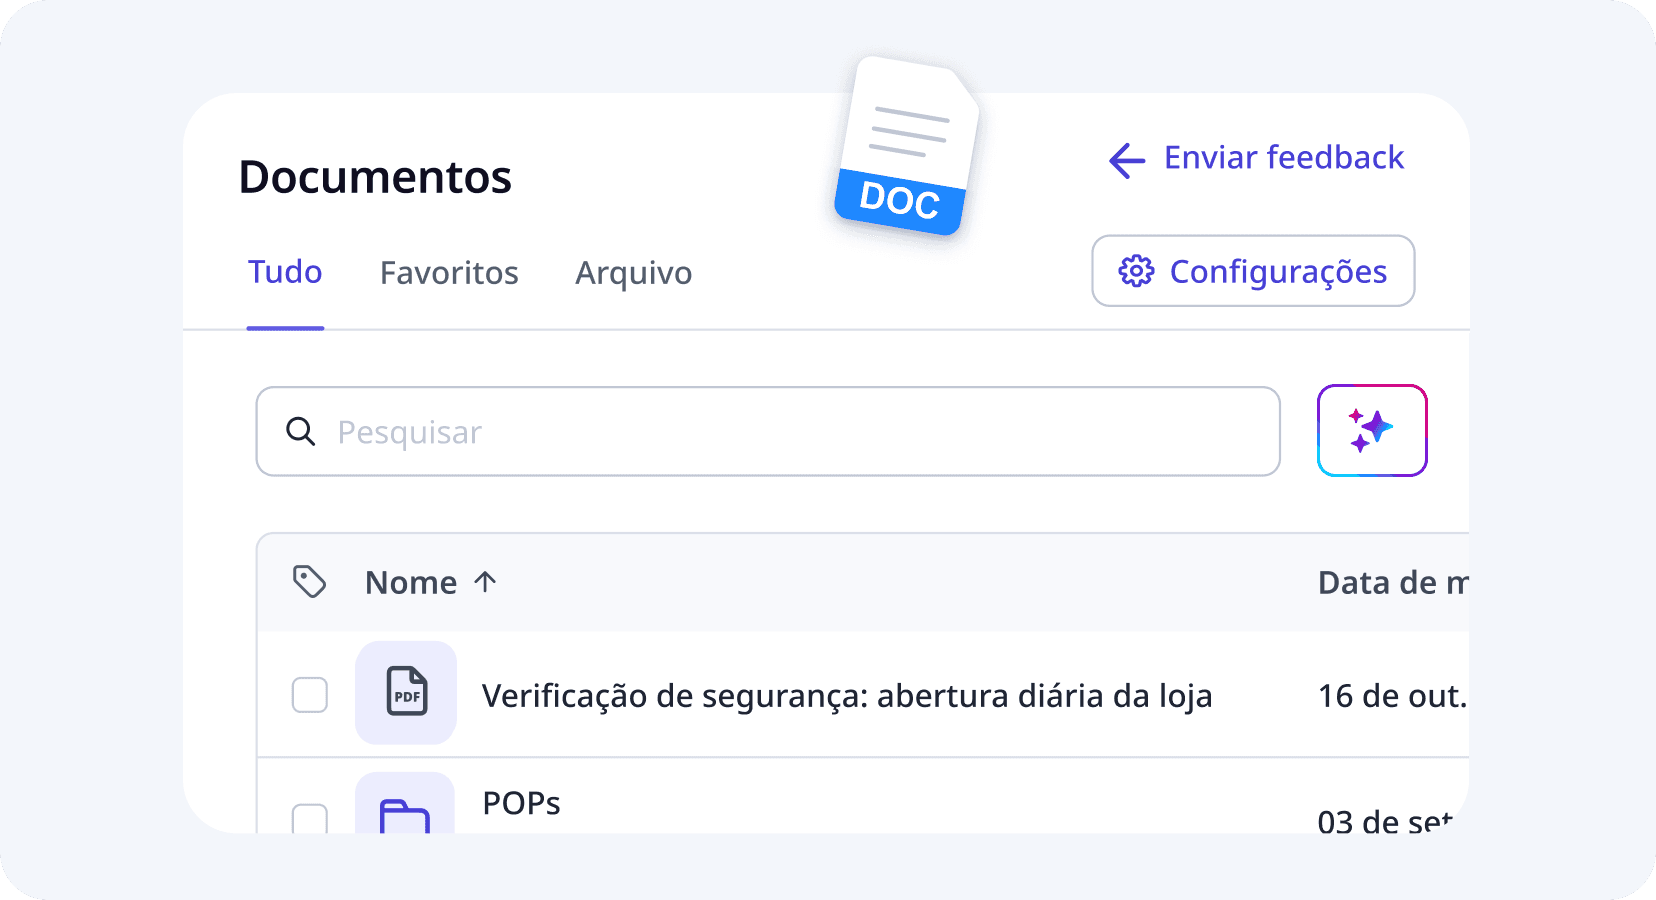Check the Verificação de segurança row checkbox
Image resolution: width=1656 pixels, height=900 pixels.
310,694
